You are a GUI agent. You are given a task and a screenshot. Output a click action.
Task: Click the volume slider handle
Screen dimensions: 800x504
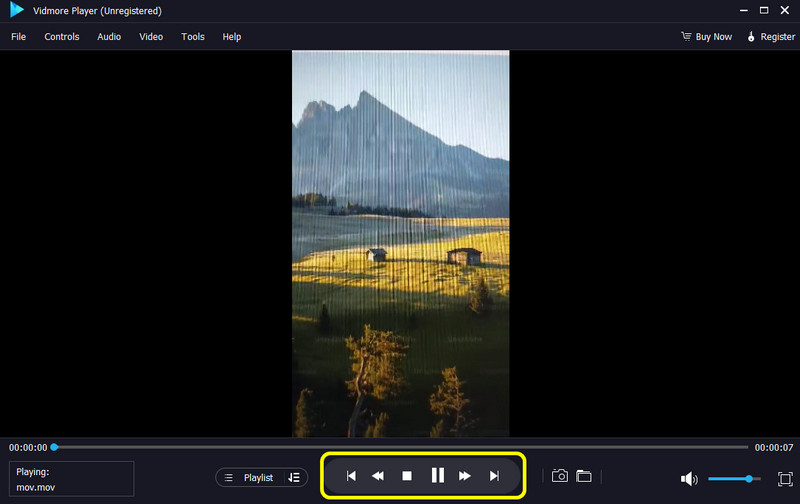[x=749, y=479]
